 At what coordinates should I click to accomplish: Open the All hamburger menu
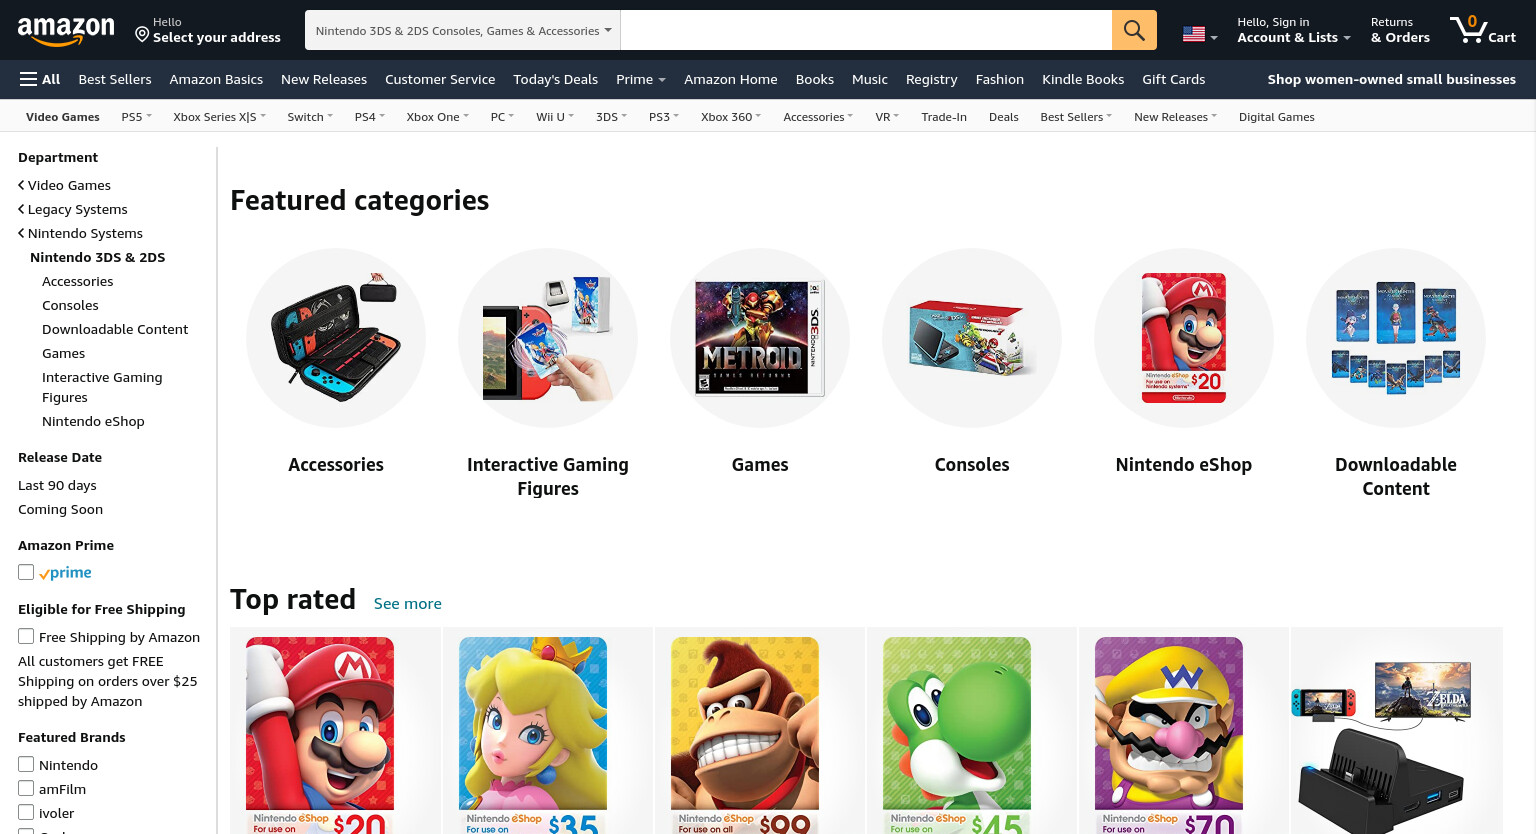[40, 79]
